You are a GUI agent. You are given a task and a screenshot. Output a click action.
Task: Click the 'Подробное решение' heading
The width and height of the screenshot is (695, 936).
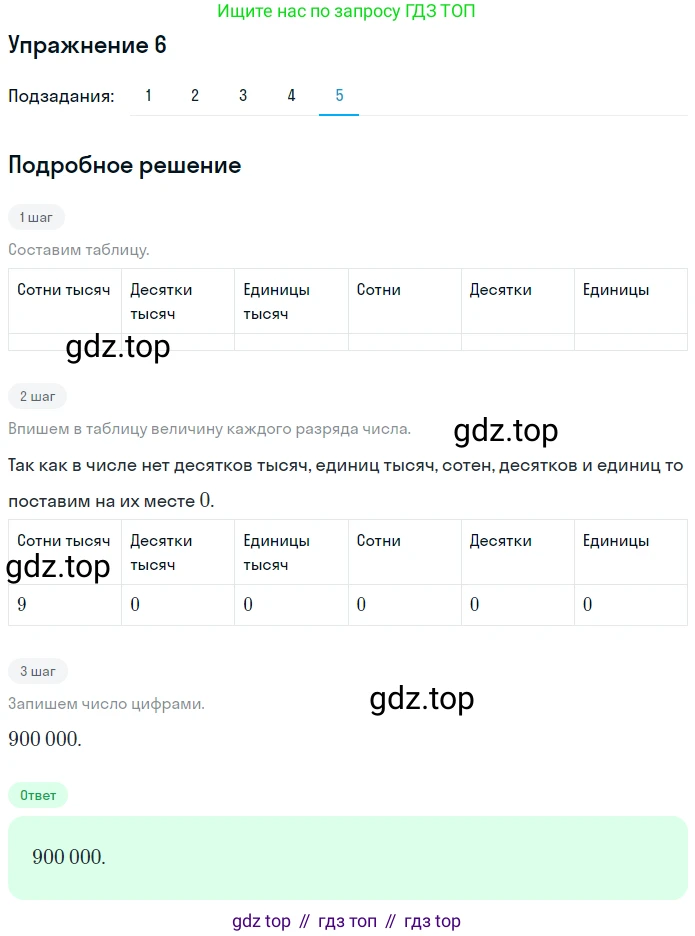[125, 165]
